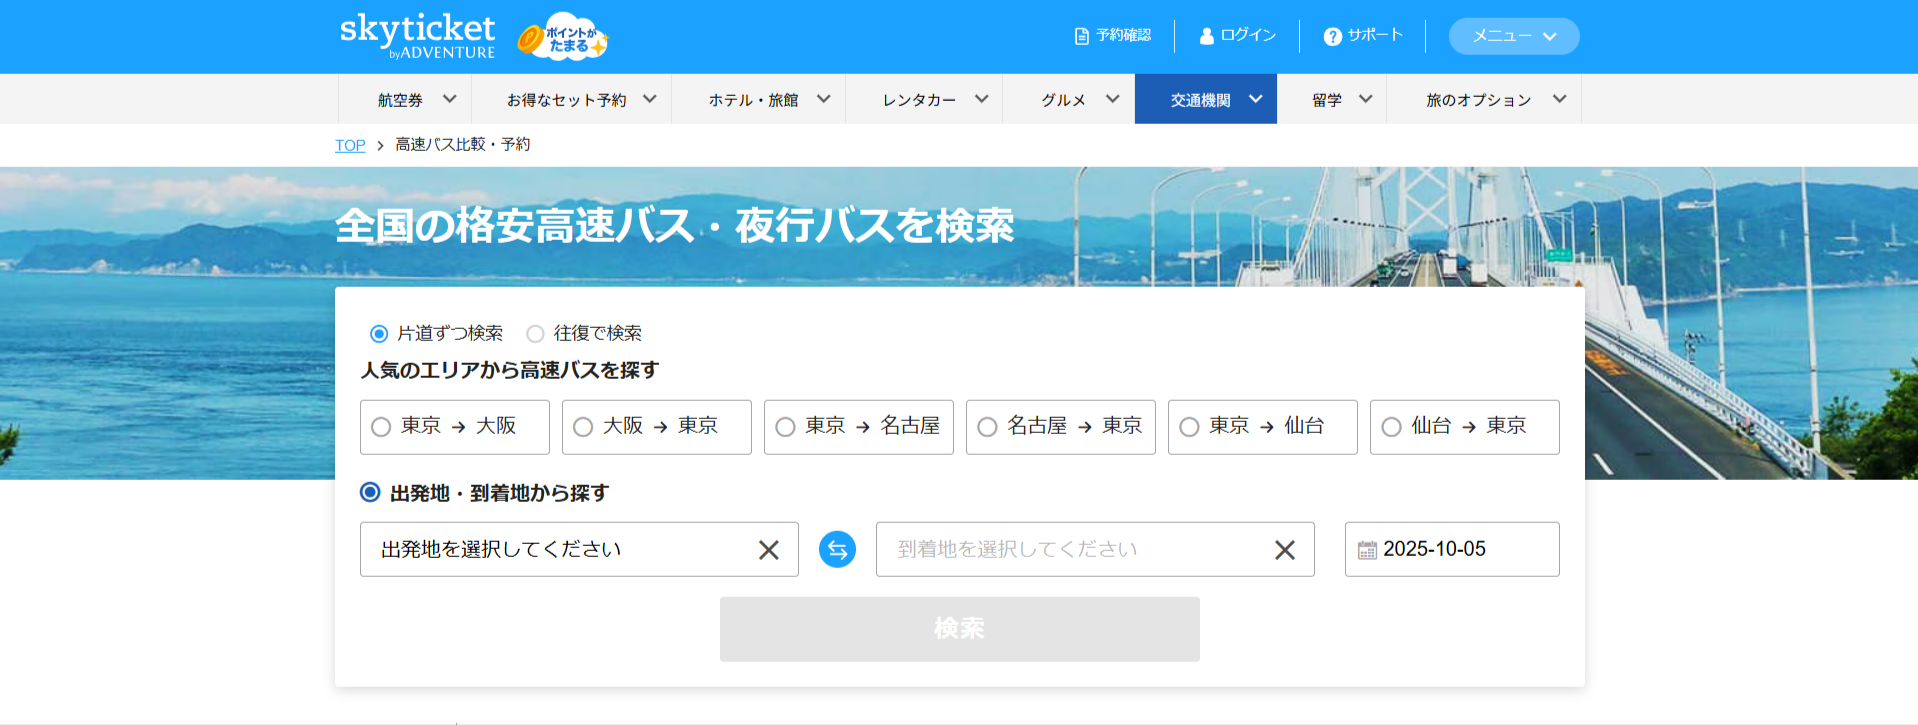Screen dimensions: 1918x725
Task: Choose the 名古屋 → 東京 route
Action: [x=1060, y=427]
